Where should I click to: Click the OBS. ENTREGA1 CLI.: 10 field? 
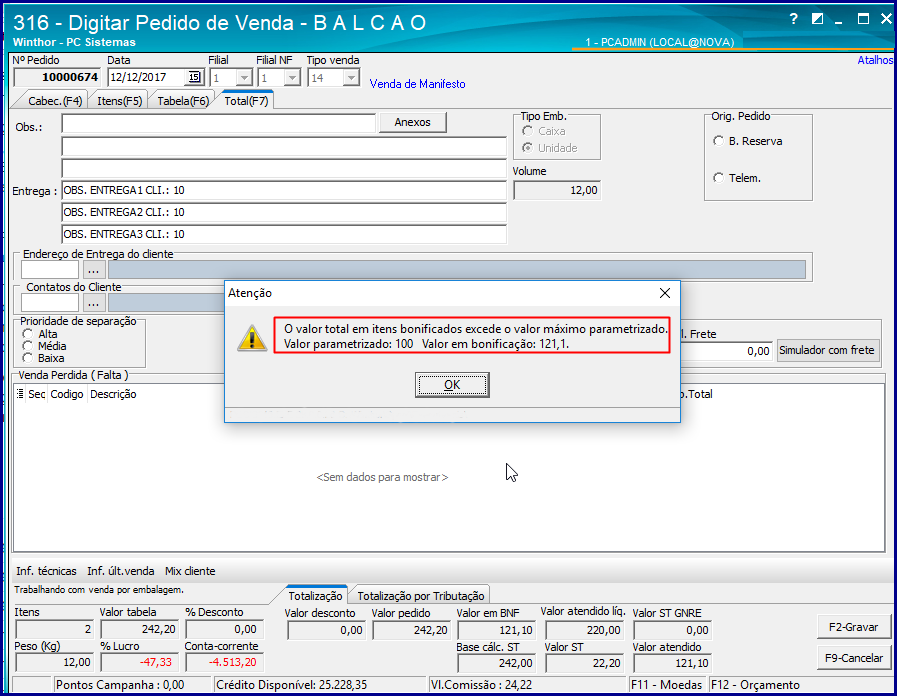[284, 190]
